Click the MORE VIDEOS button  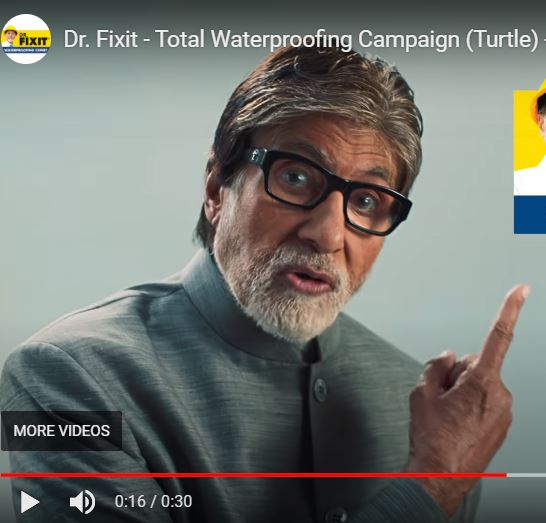[x=61, y=431]
